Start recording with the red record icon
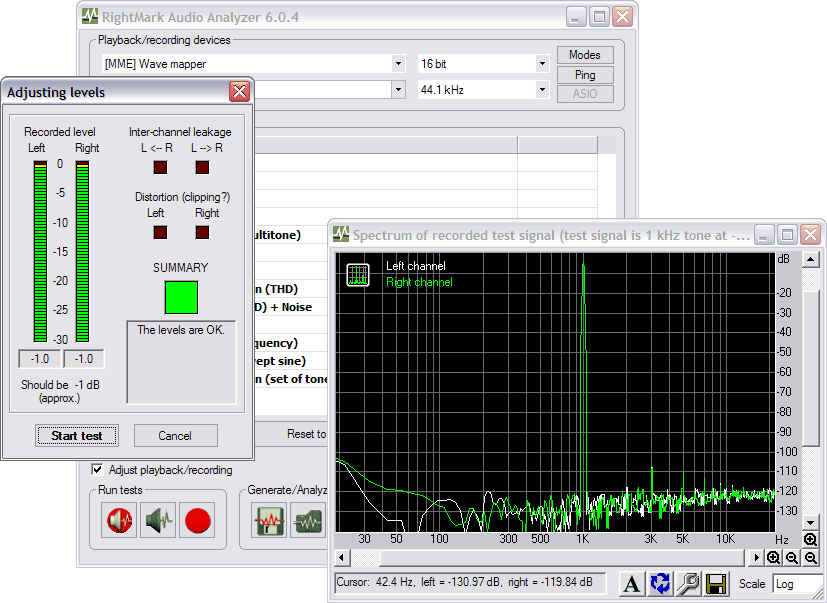 198,520
